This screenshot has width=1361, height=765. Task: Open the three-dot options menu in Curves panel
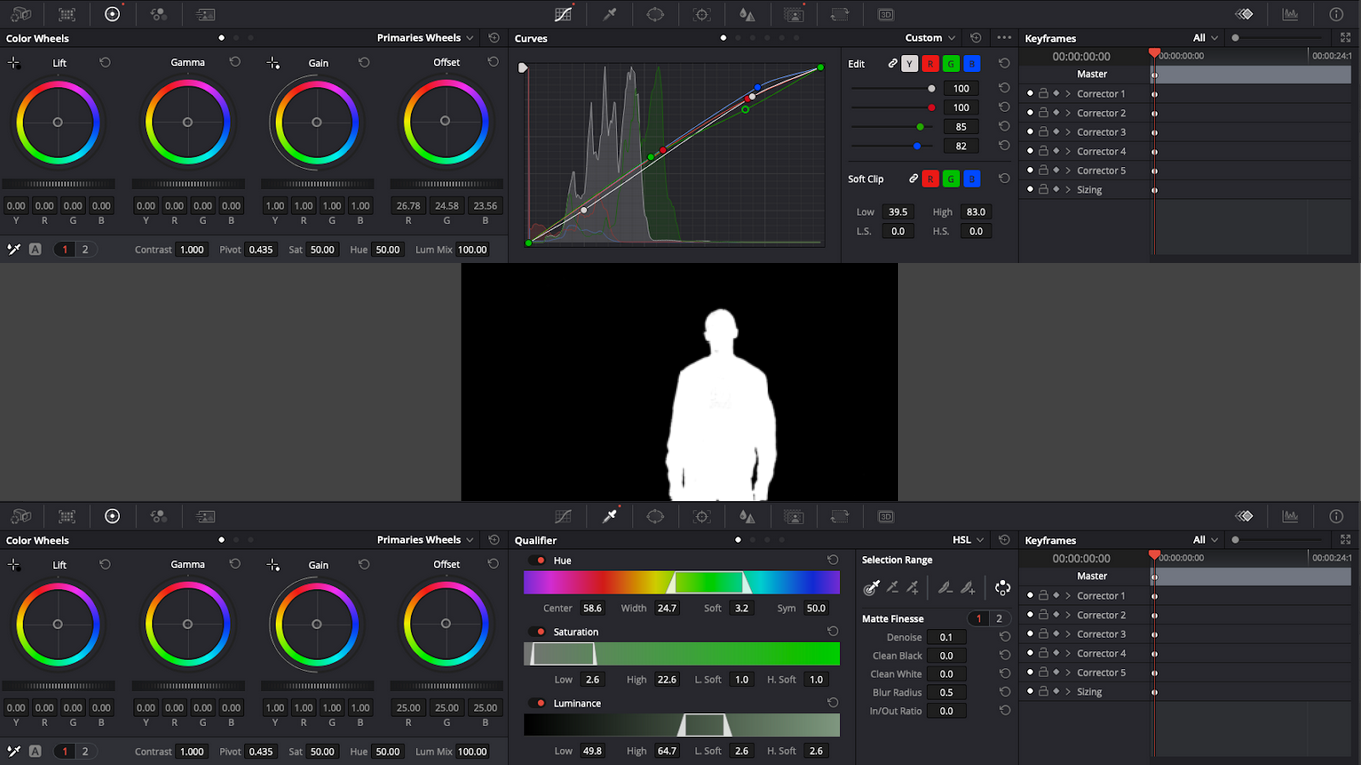pyautogui.click(x=1004, y=38)
